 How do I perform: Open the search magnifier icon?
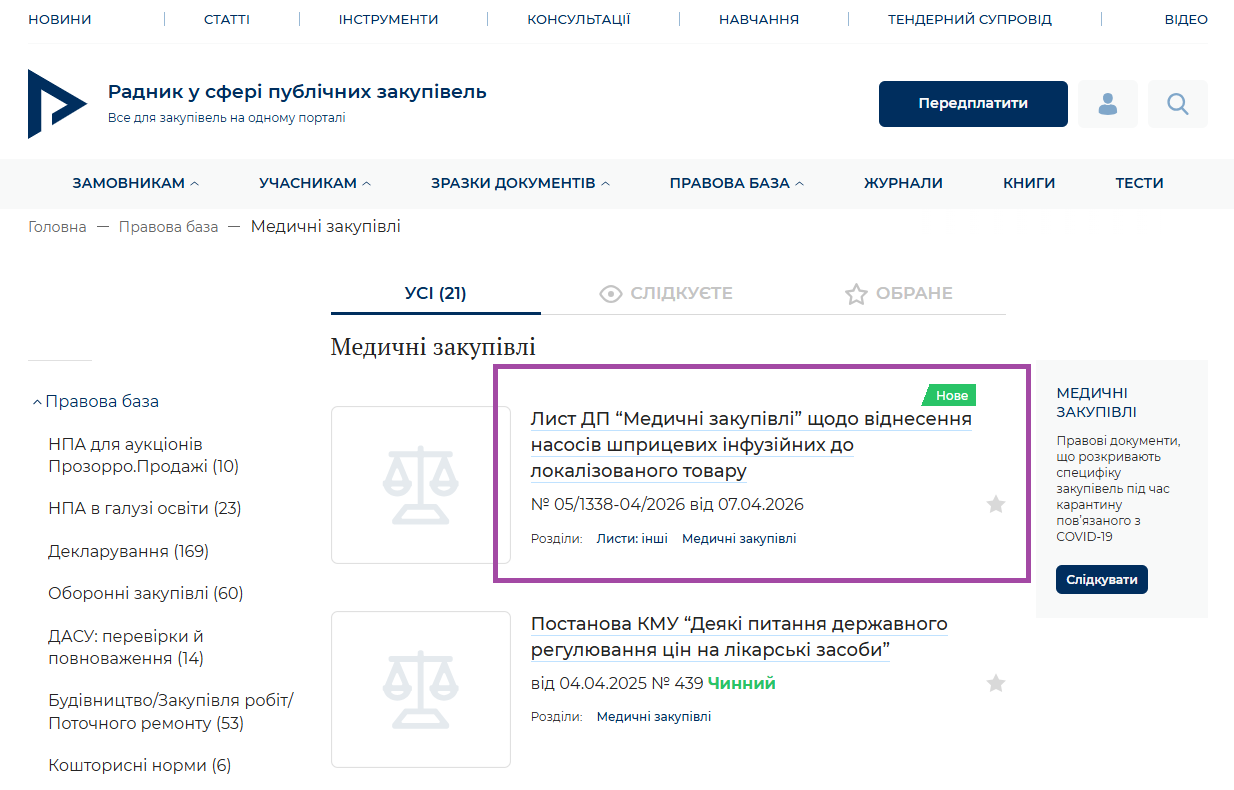coord(1177,104)
